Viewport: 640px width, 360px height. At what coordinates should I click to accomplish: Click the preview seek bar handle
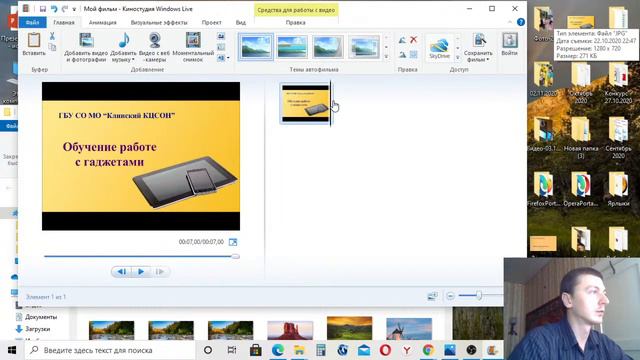(236, 256)
